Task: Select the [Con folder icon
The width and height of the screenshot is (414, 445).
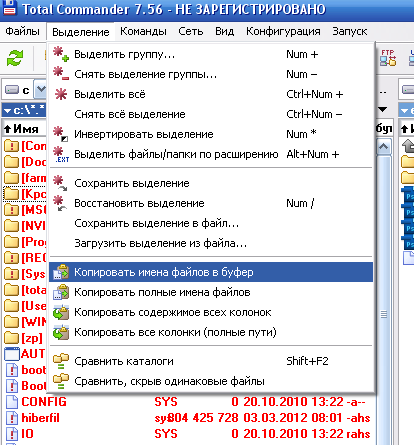Action: coord(11,146)
